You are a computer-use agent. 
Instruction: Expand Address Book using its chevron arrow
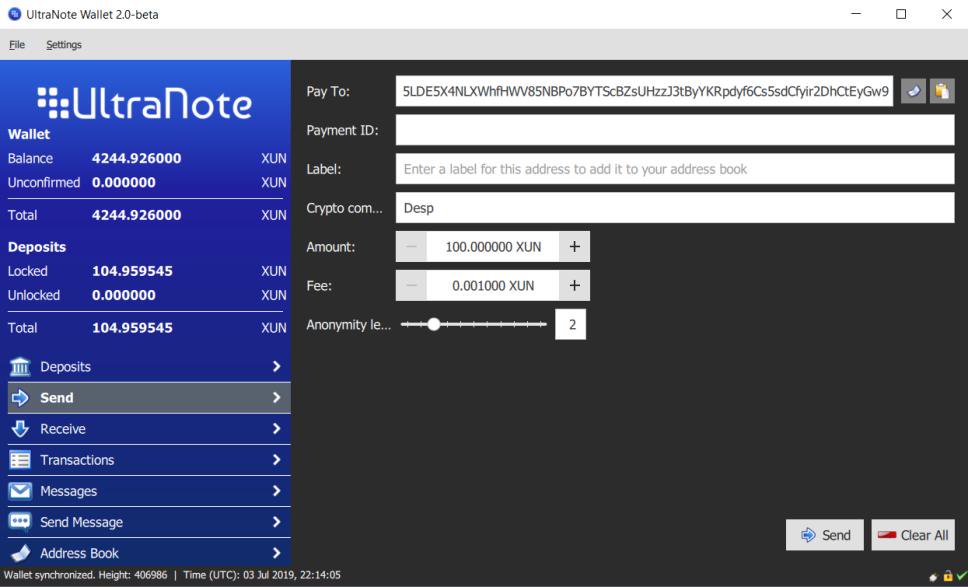pyautogui.click(x=277, y=553)
